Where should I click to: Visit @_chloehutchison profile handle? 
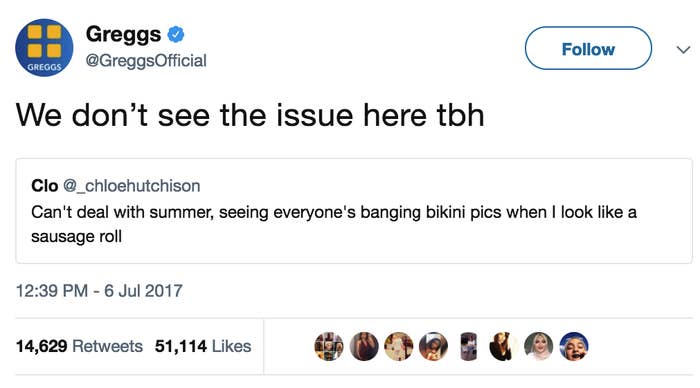(132, 186)
